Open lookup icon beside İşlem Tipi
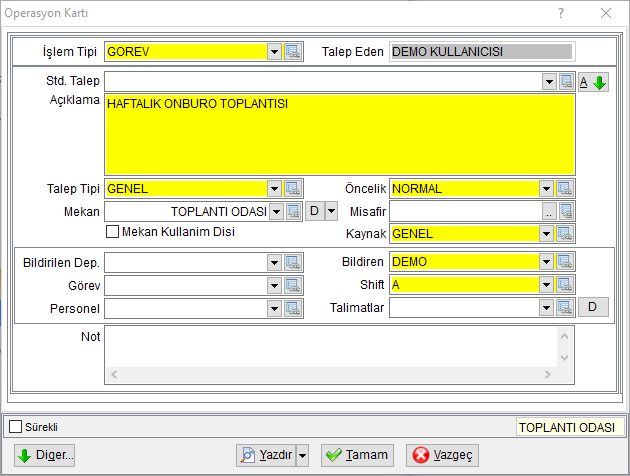 tap(293, 52)
